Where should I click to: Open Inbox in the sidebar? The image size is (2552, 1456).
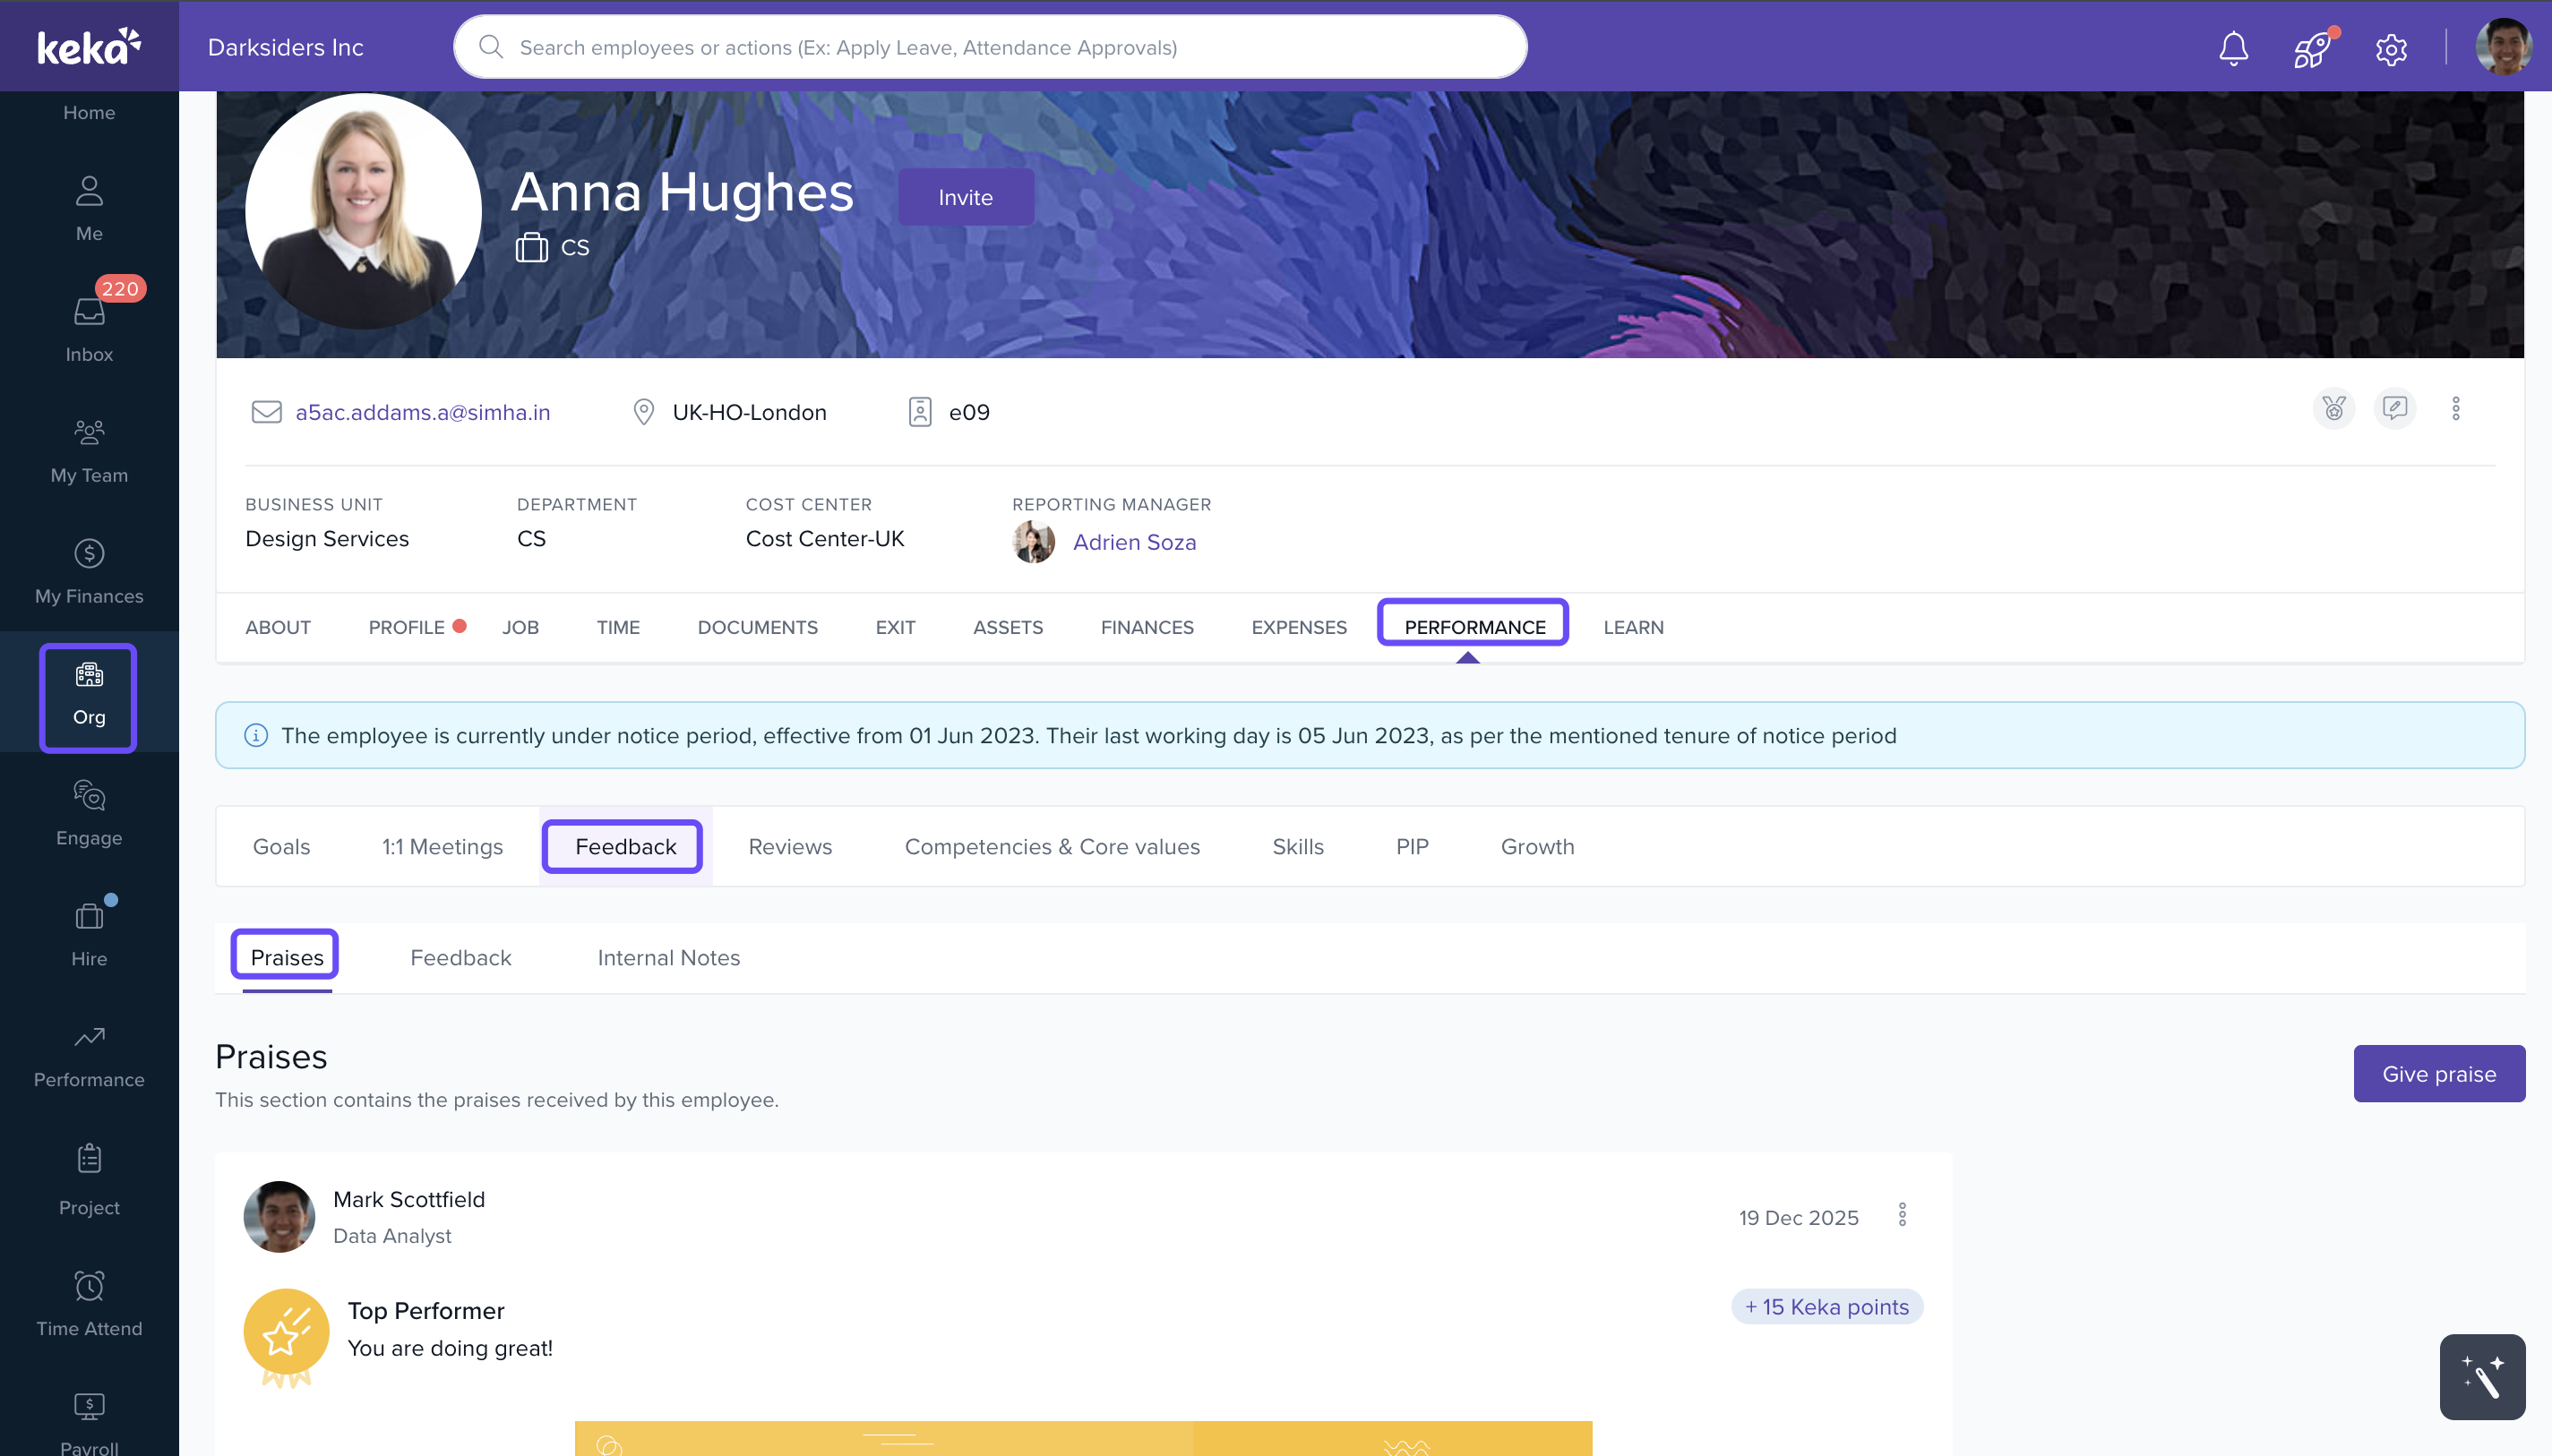click(89, 328)
